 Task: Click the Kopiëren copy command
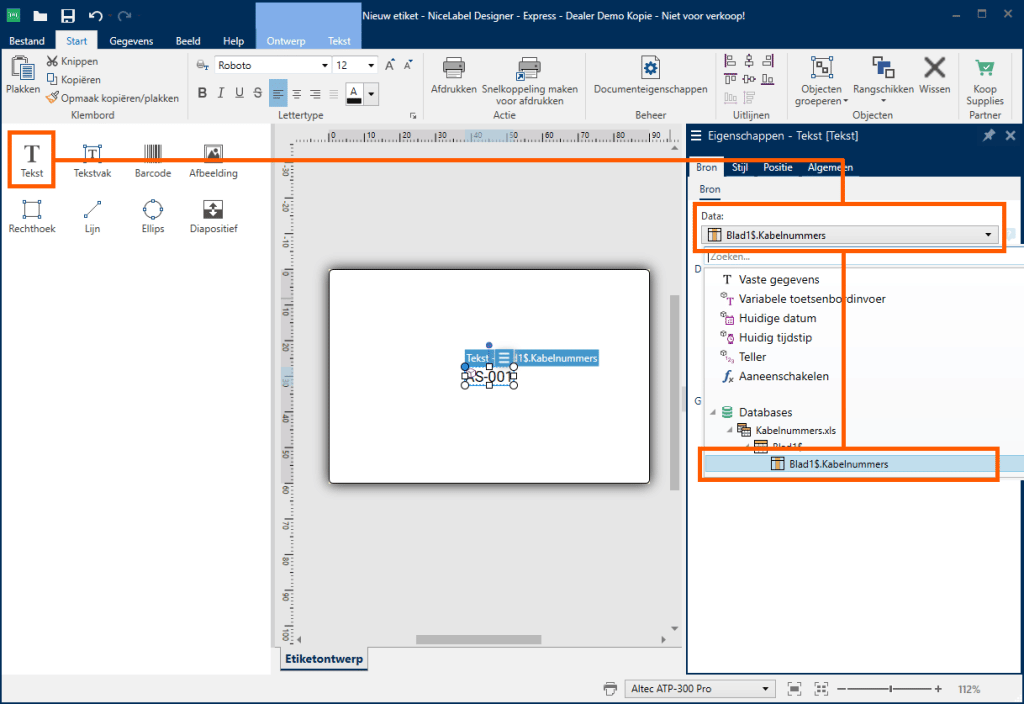point(74,79)
